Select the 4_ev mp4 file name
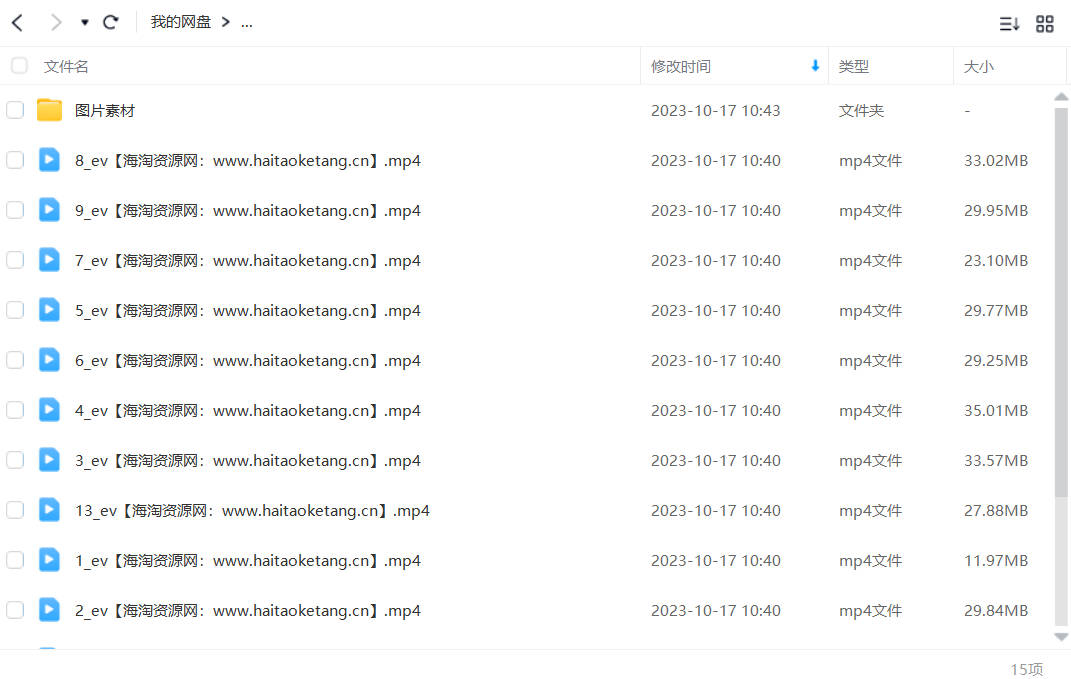The image size is (1071, 679). pyautogui.click(x=248, y=411)
